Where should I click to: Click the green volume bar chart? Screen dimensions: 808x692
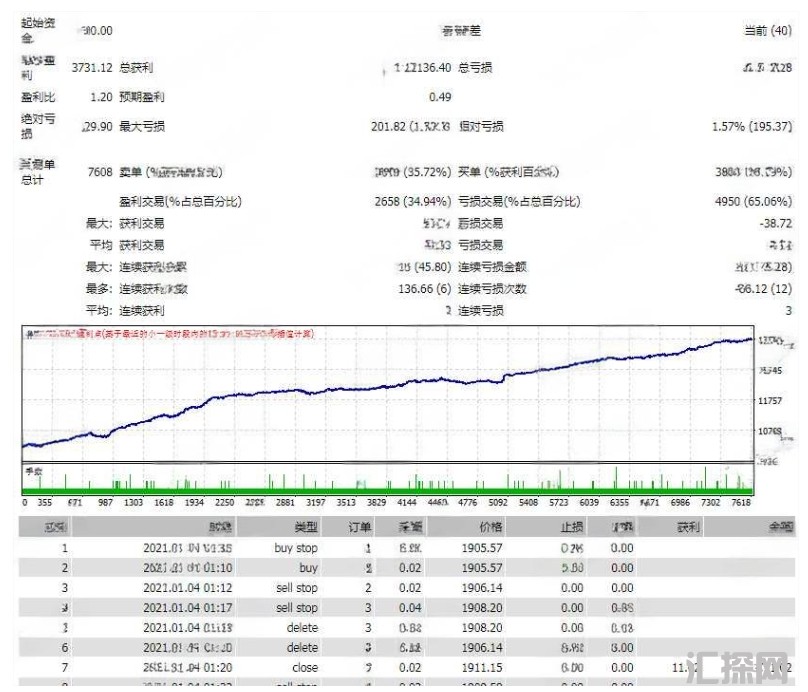click(x=388, y=479)
